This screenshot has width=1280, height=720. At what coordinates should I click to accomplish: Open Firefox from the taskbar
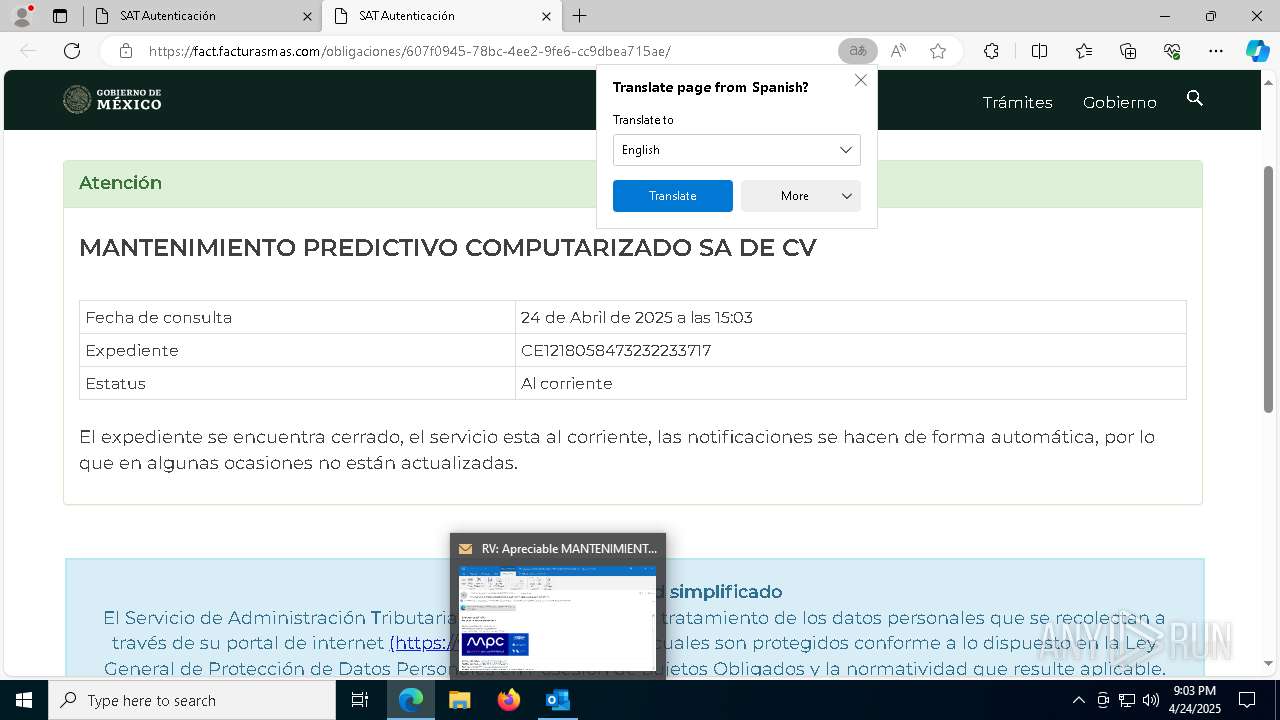point(509,700)
